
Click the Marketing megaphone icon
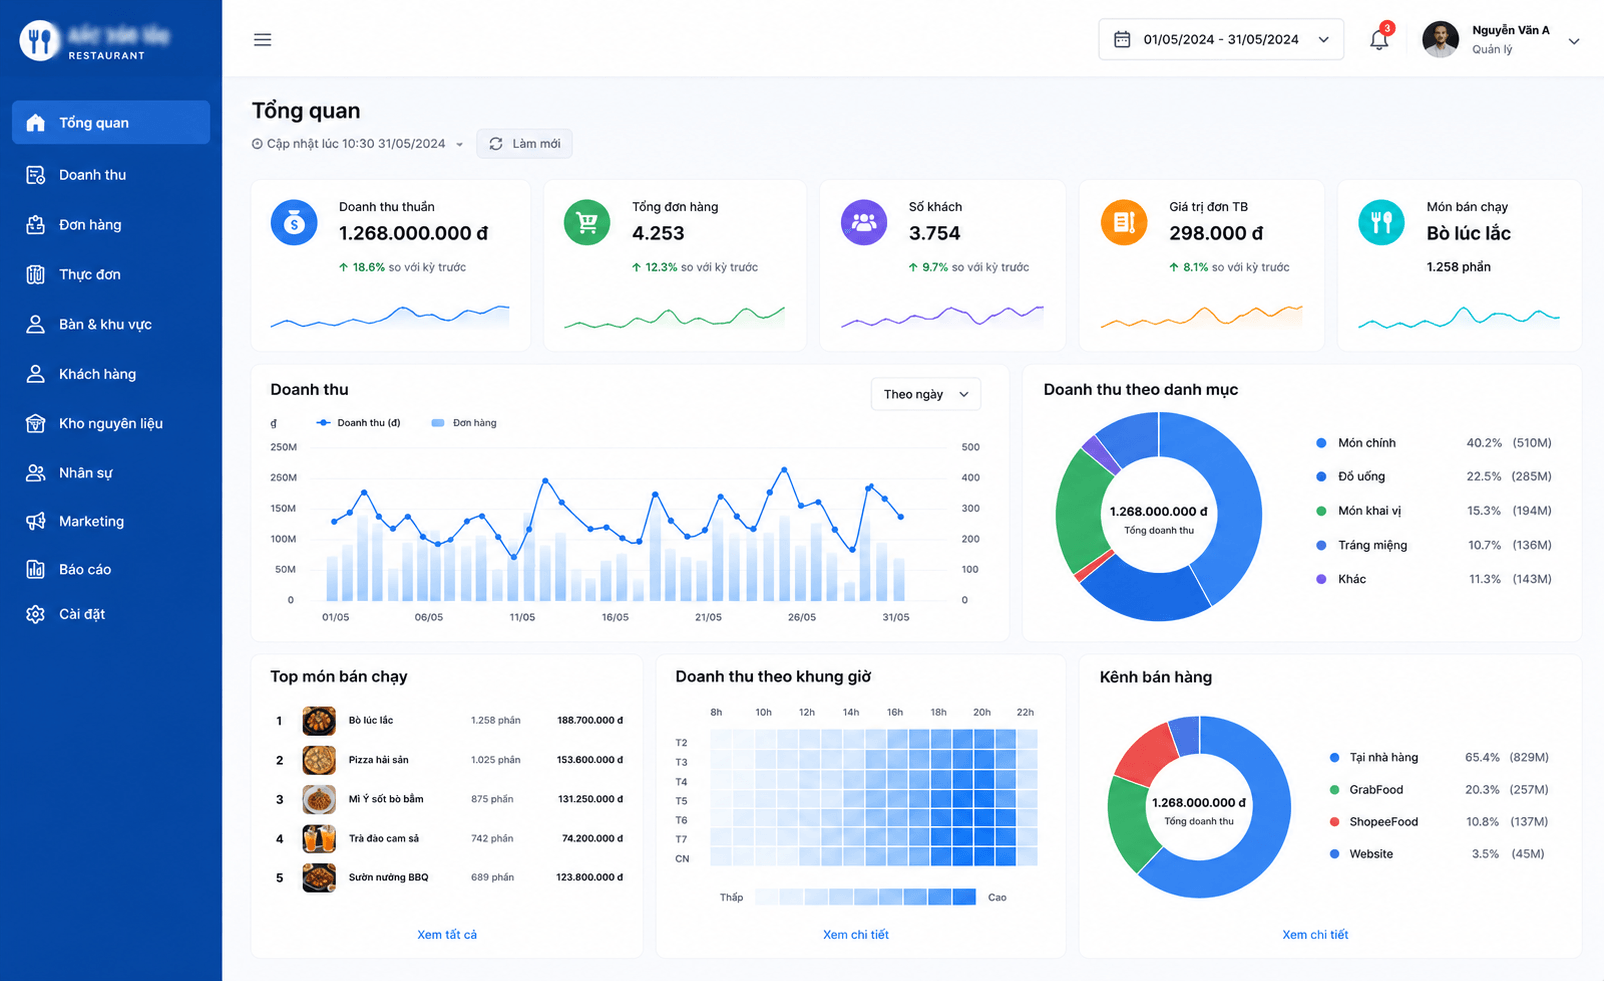pyautogui.click(x=36, y=521)
